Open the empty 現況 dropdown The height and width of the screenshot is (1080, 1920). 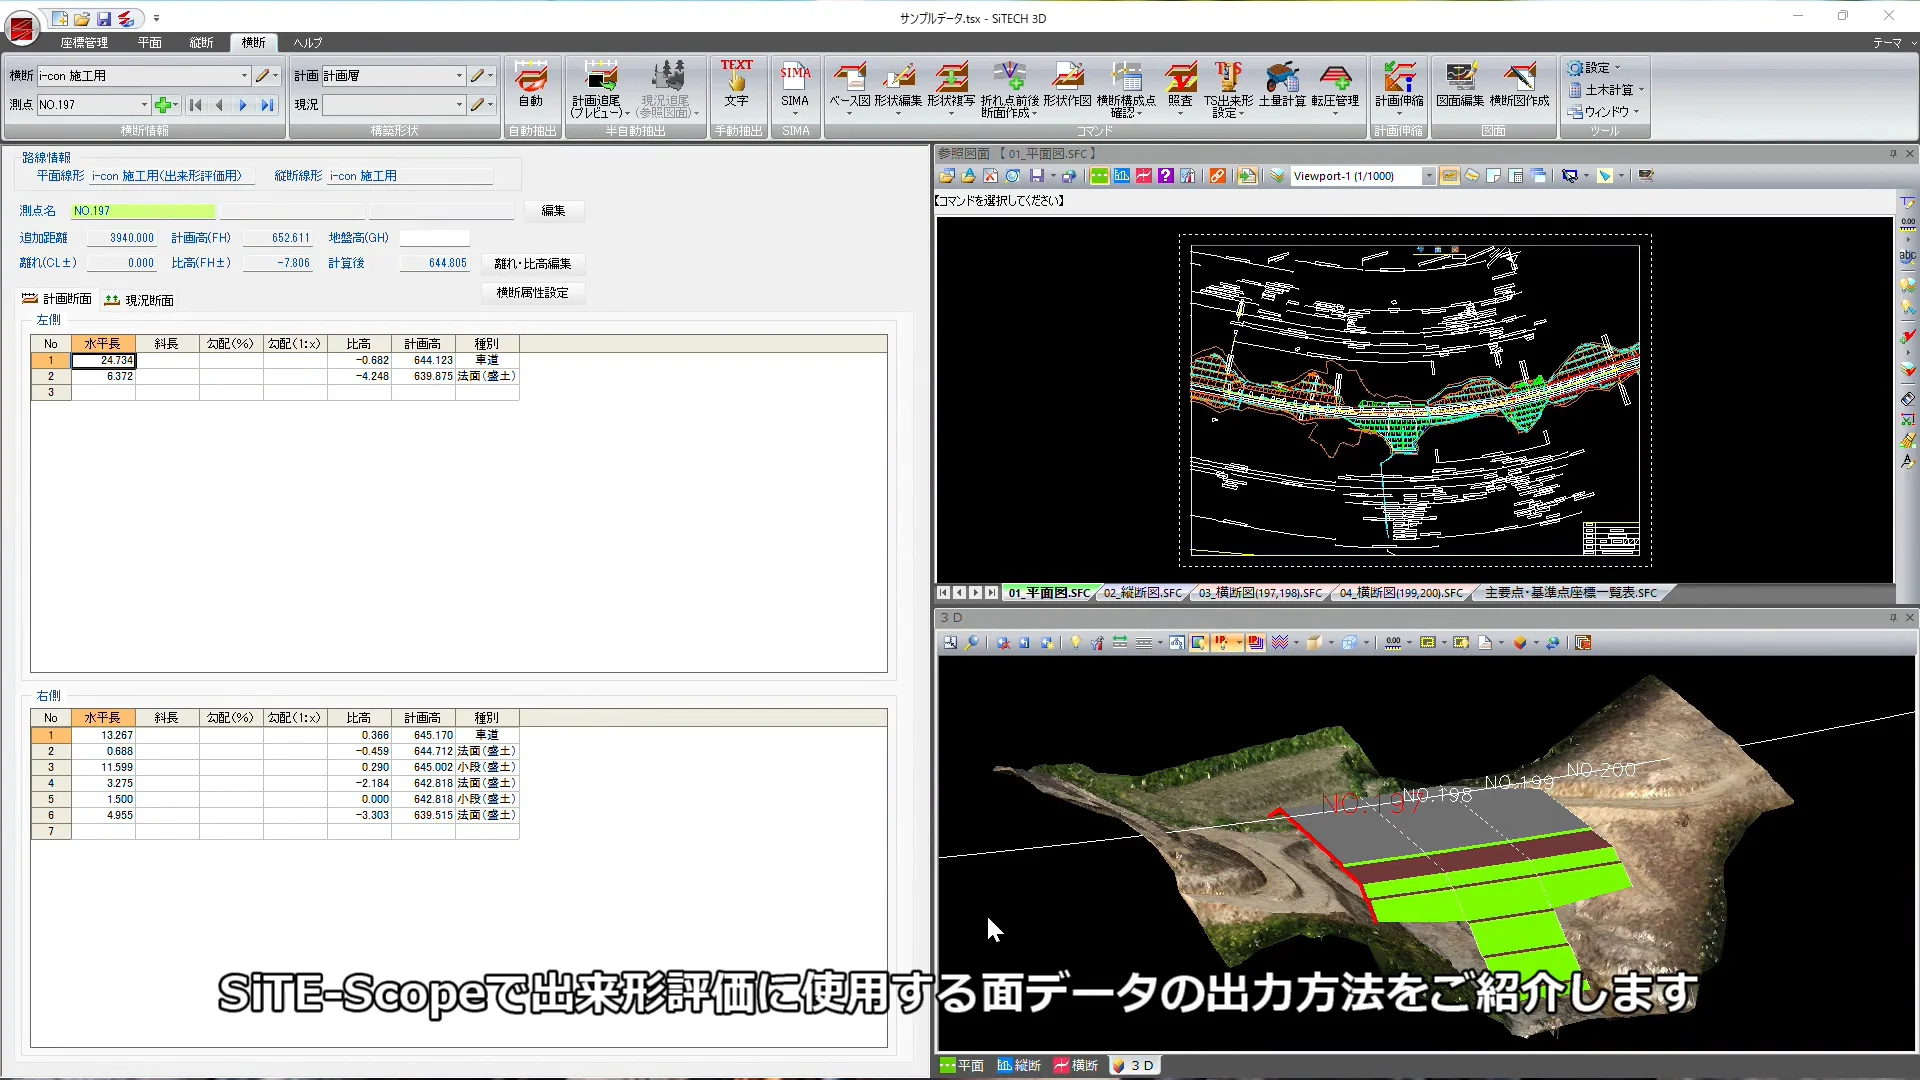coord(459,104)
